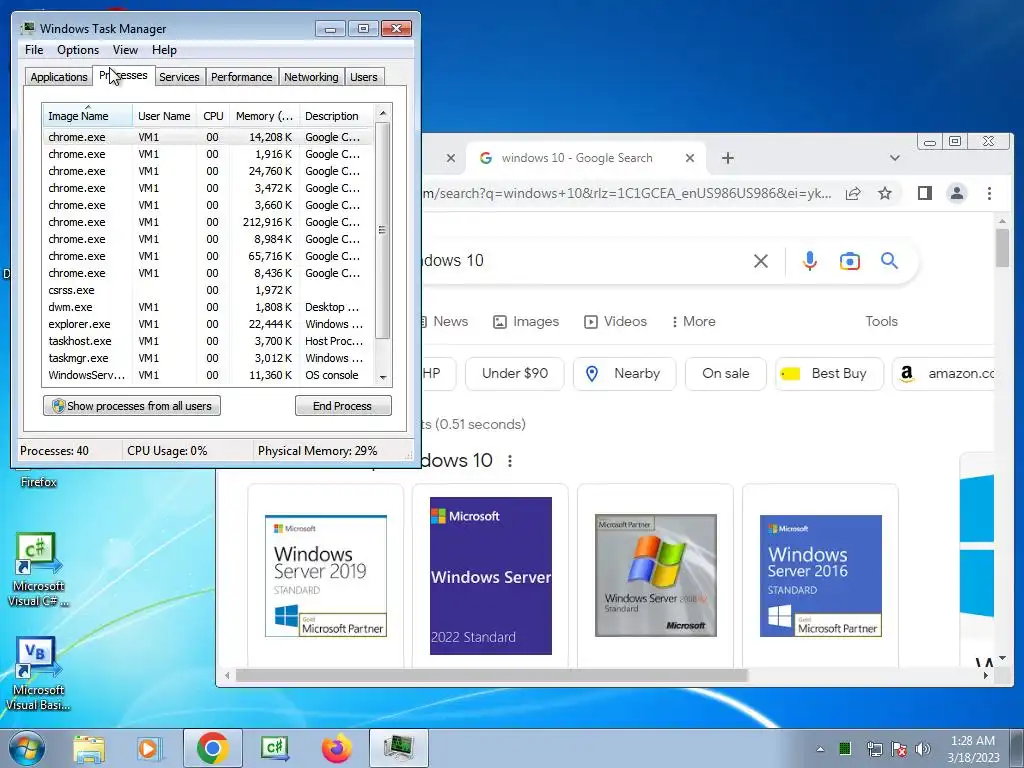Click the volume speaker tray icon

(922, 749)
